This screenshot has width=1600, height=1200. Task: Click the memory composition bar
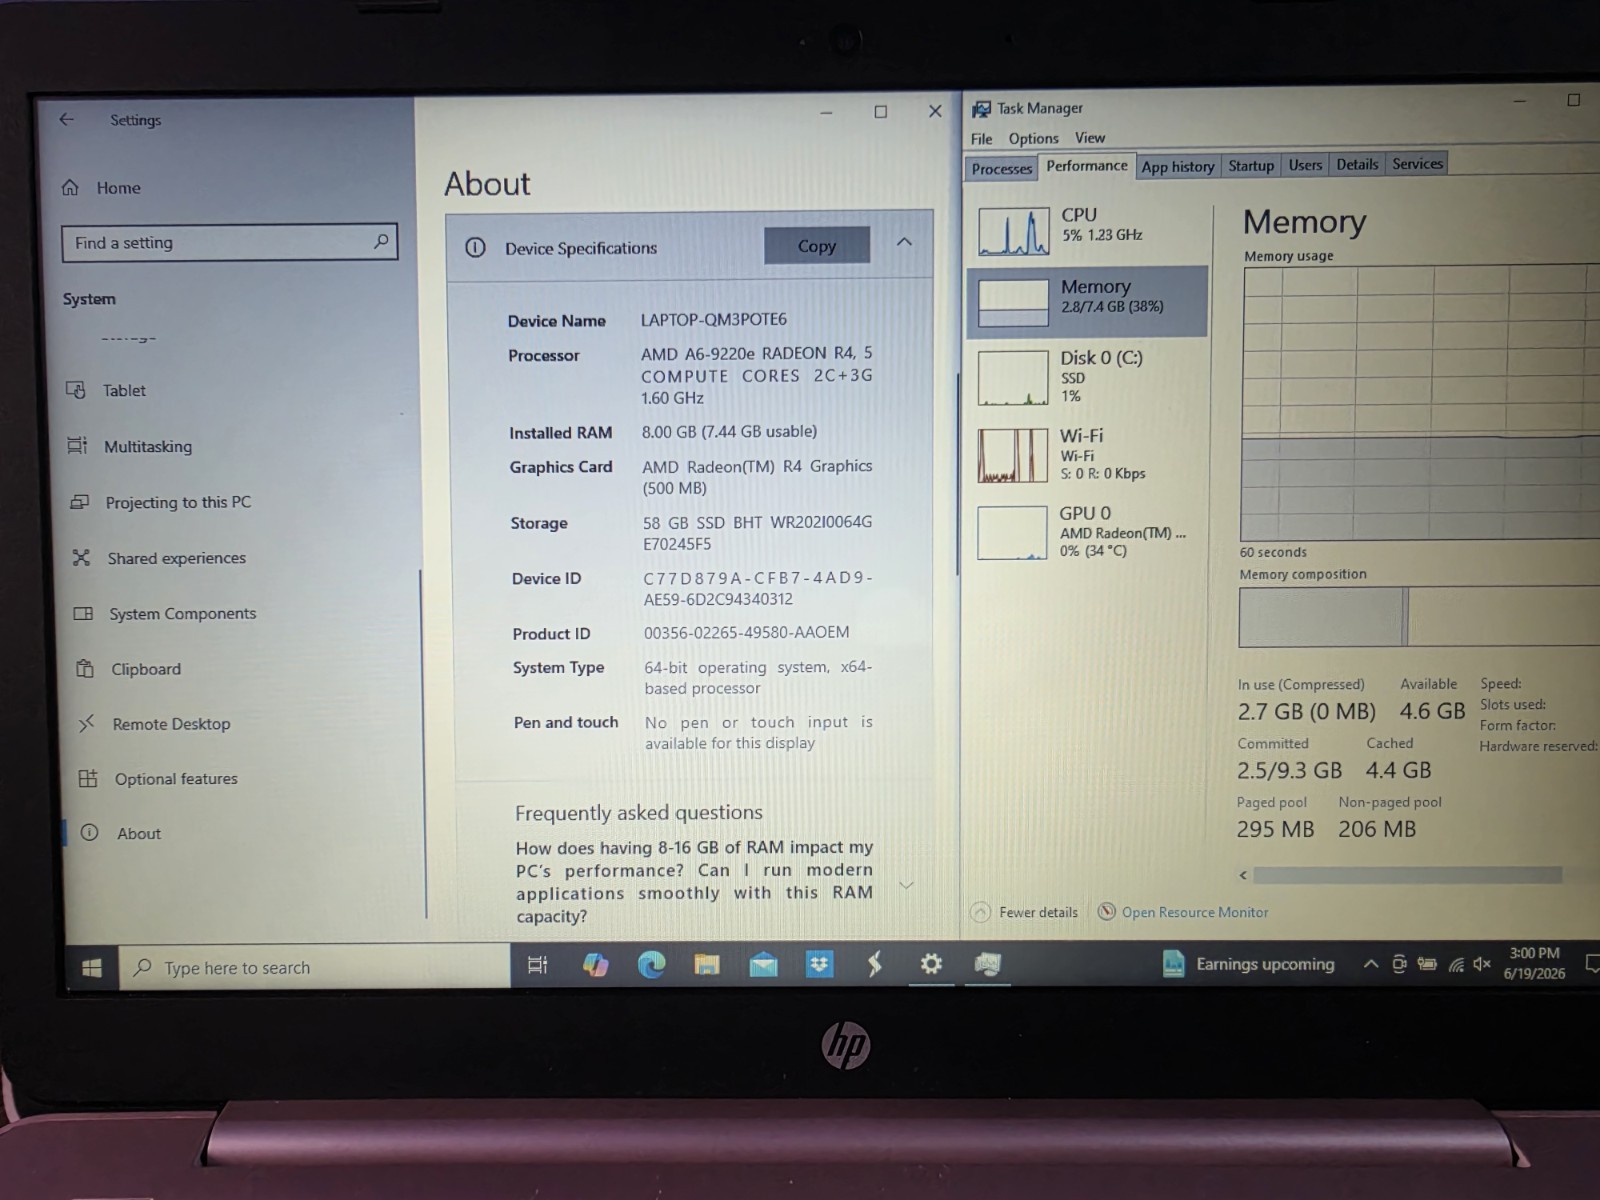click(x=1419, y=617)
